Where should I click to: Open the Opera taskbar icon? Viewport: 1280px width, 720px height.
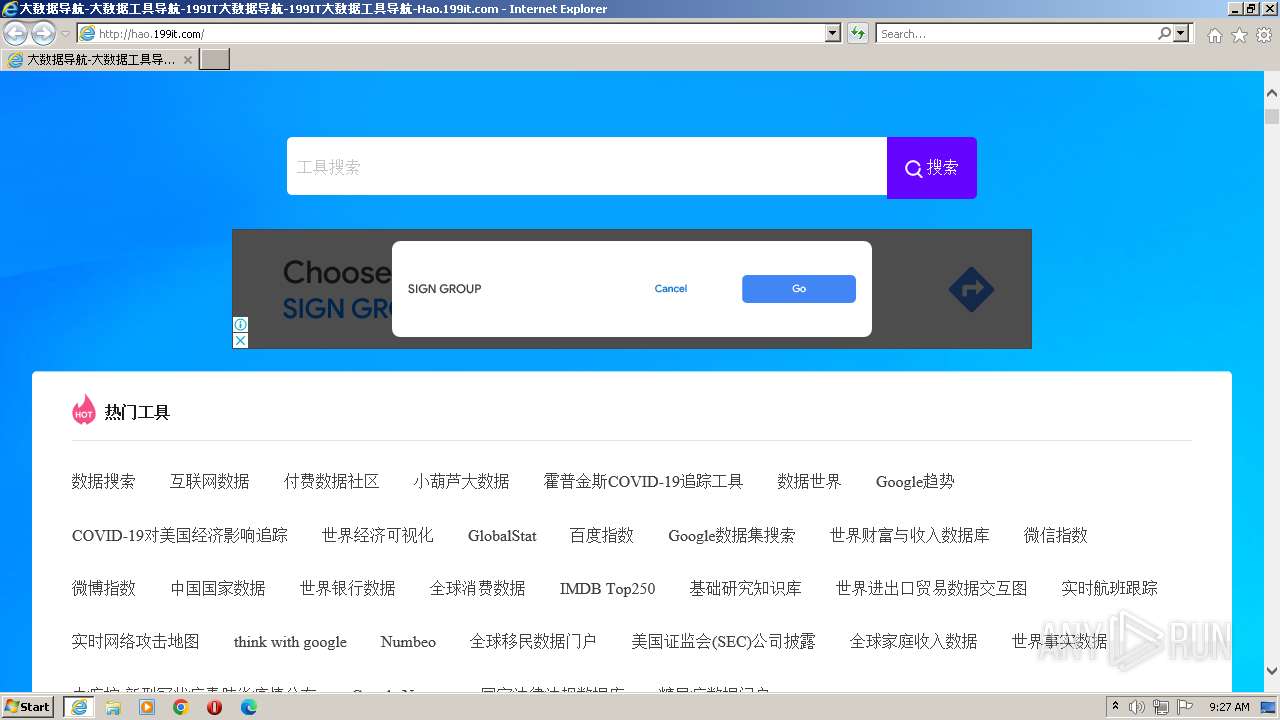[x=214, y=707]
